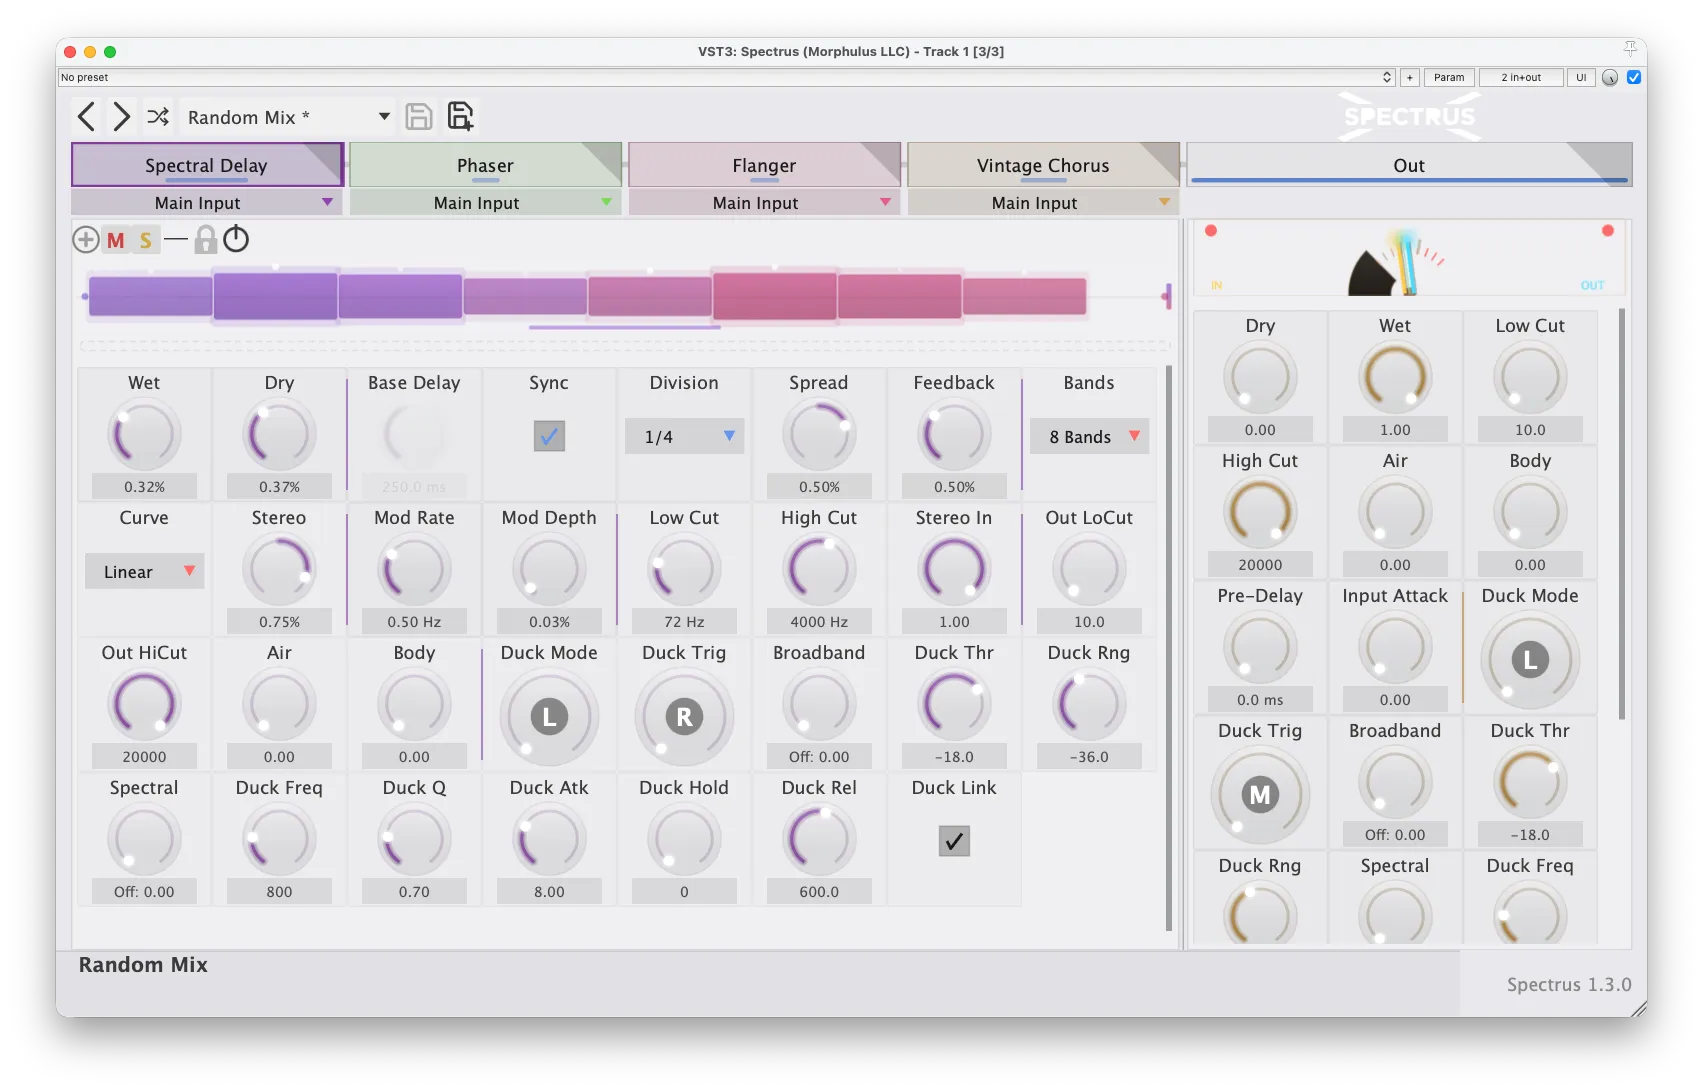This screenshot has height=1091, width=1703.
Task: Click the Input Attack knob in Out panel
Action: (x=1395, y=648)
